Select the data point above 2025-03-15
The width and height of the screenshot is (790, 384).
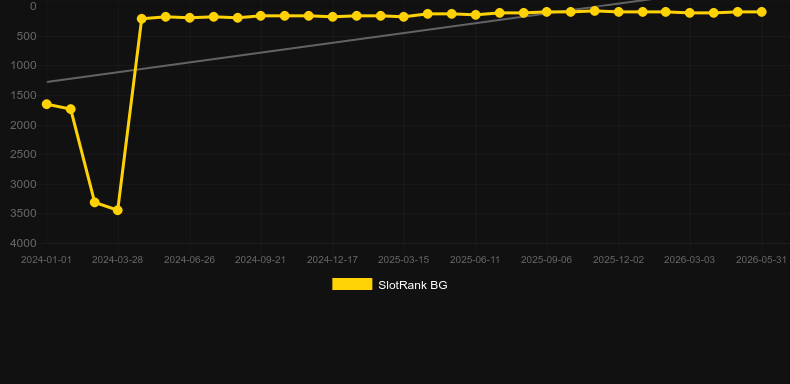[x=404, y=17]
